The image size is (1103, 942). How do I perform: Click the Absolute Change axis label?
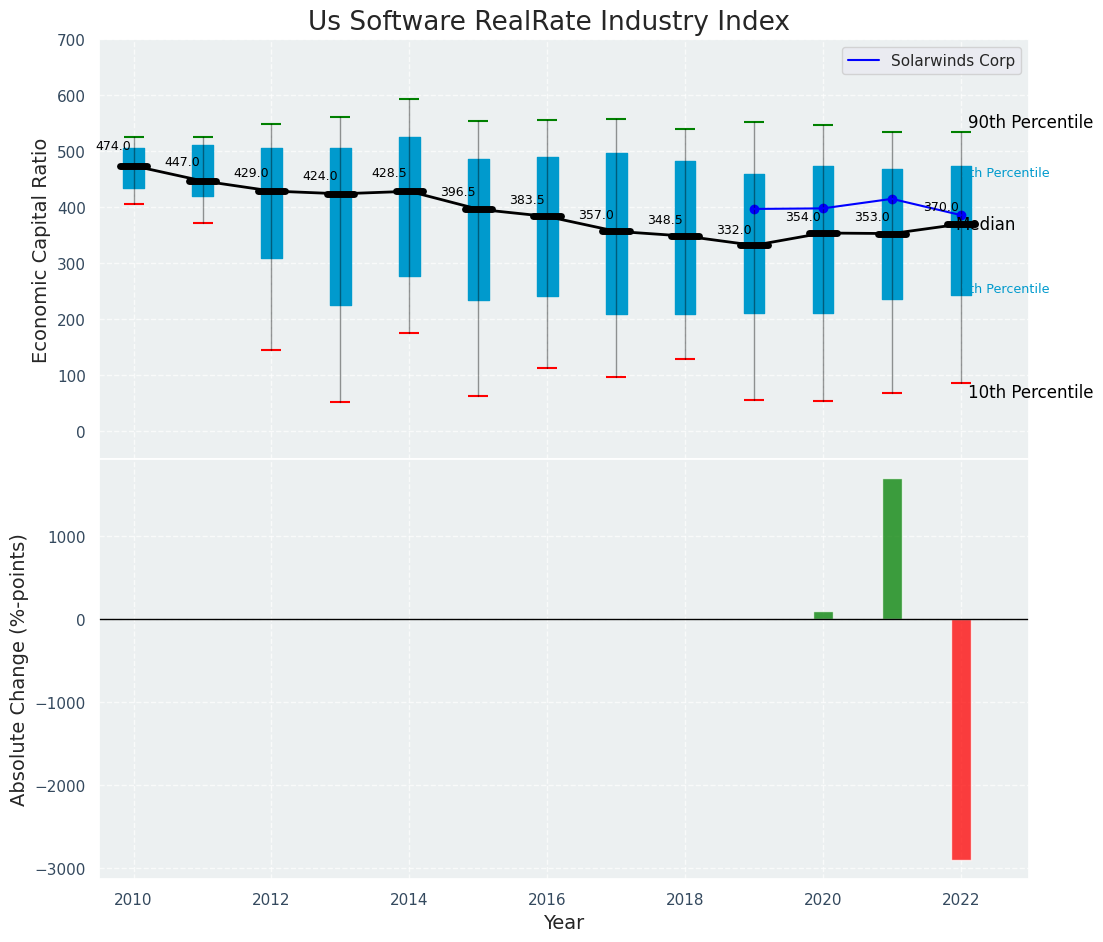coord(18,670)
